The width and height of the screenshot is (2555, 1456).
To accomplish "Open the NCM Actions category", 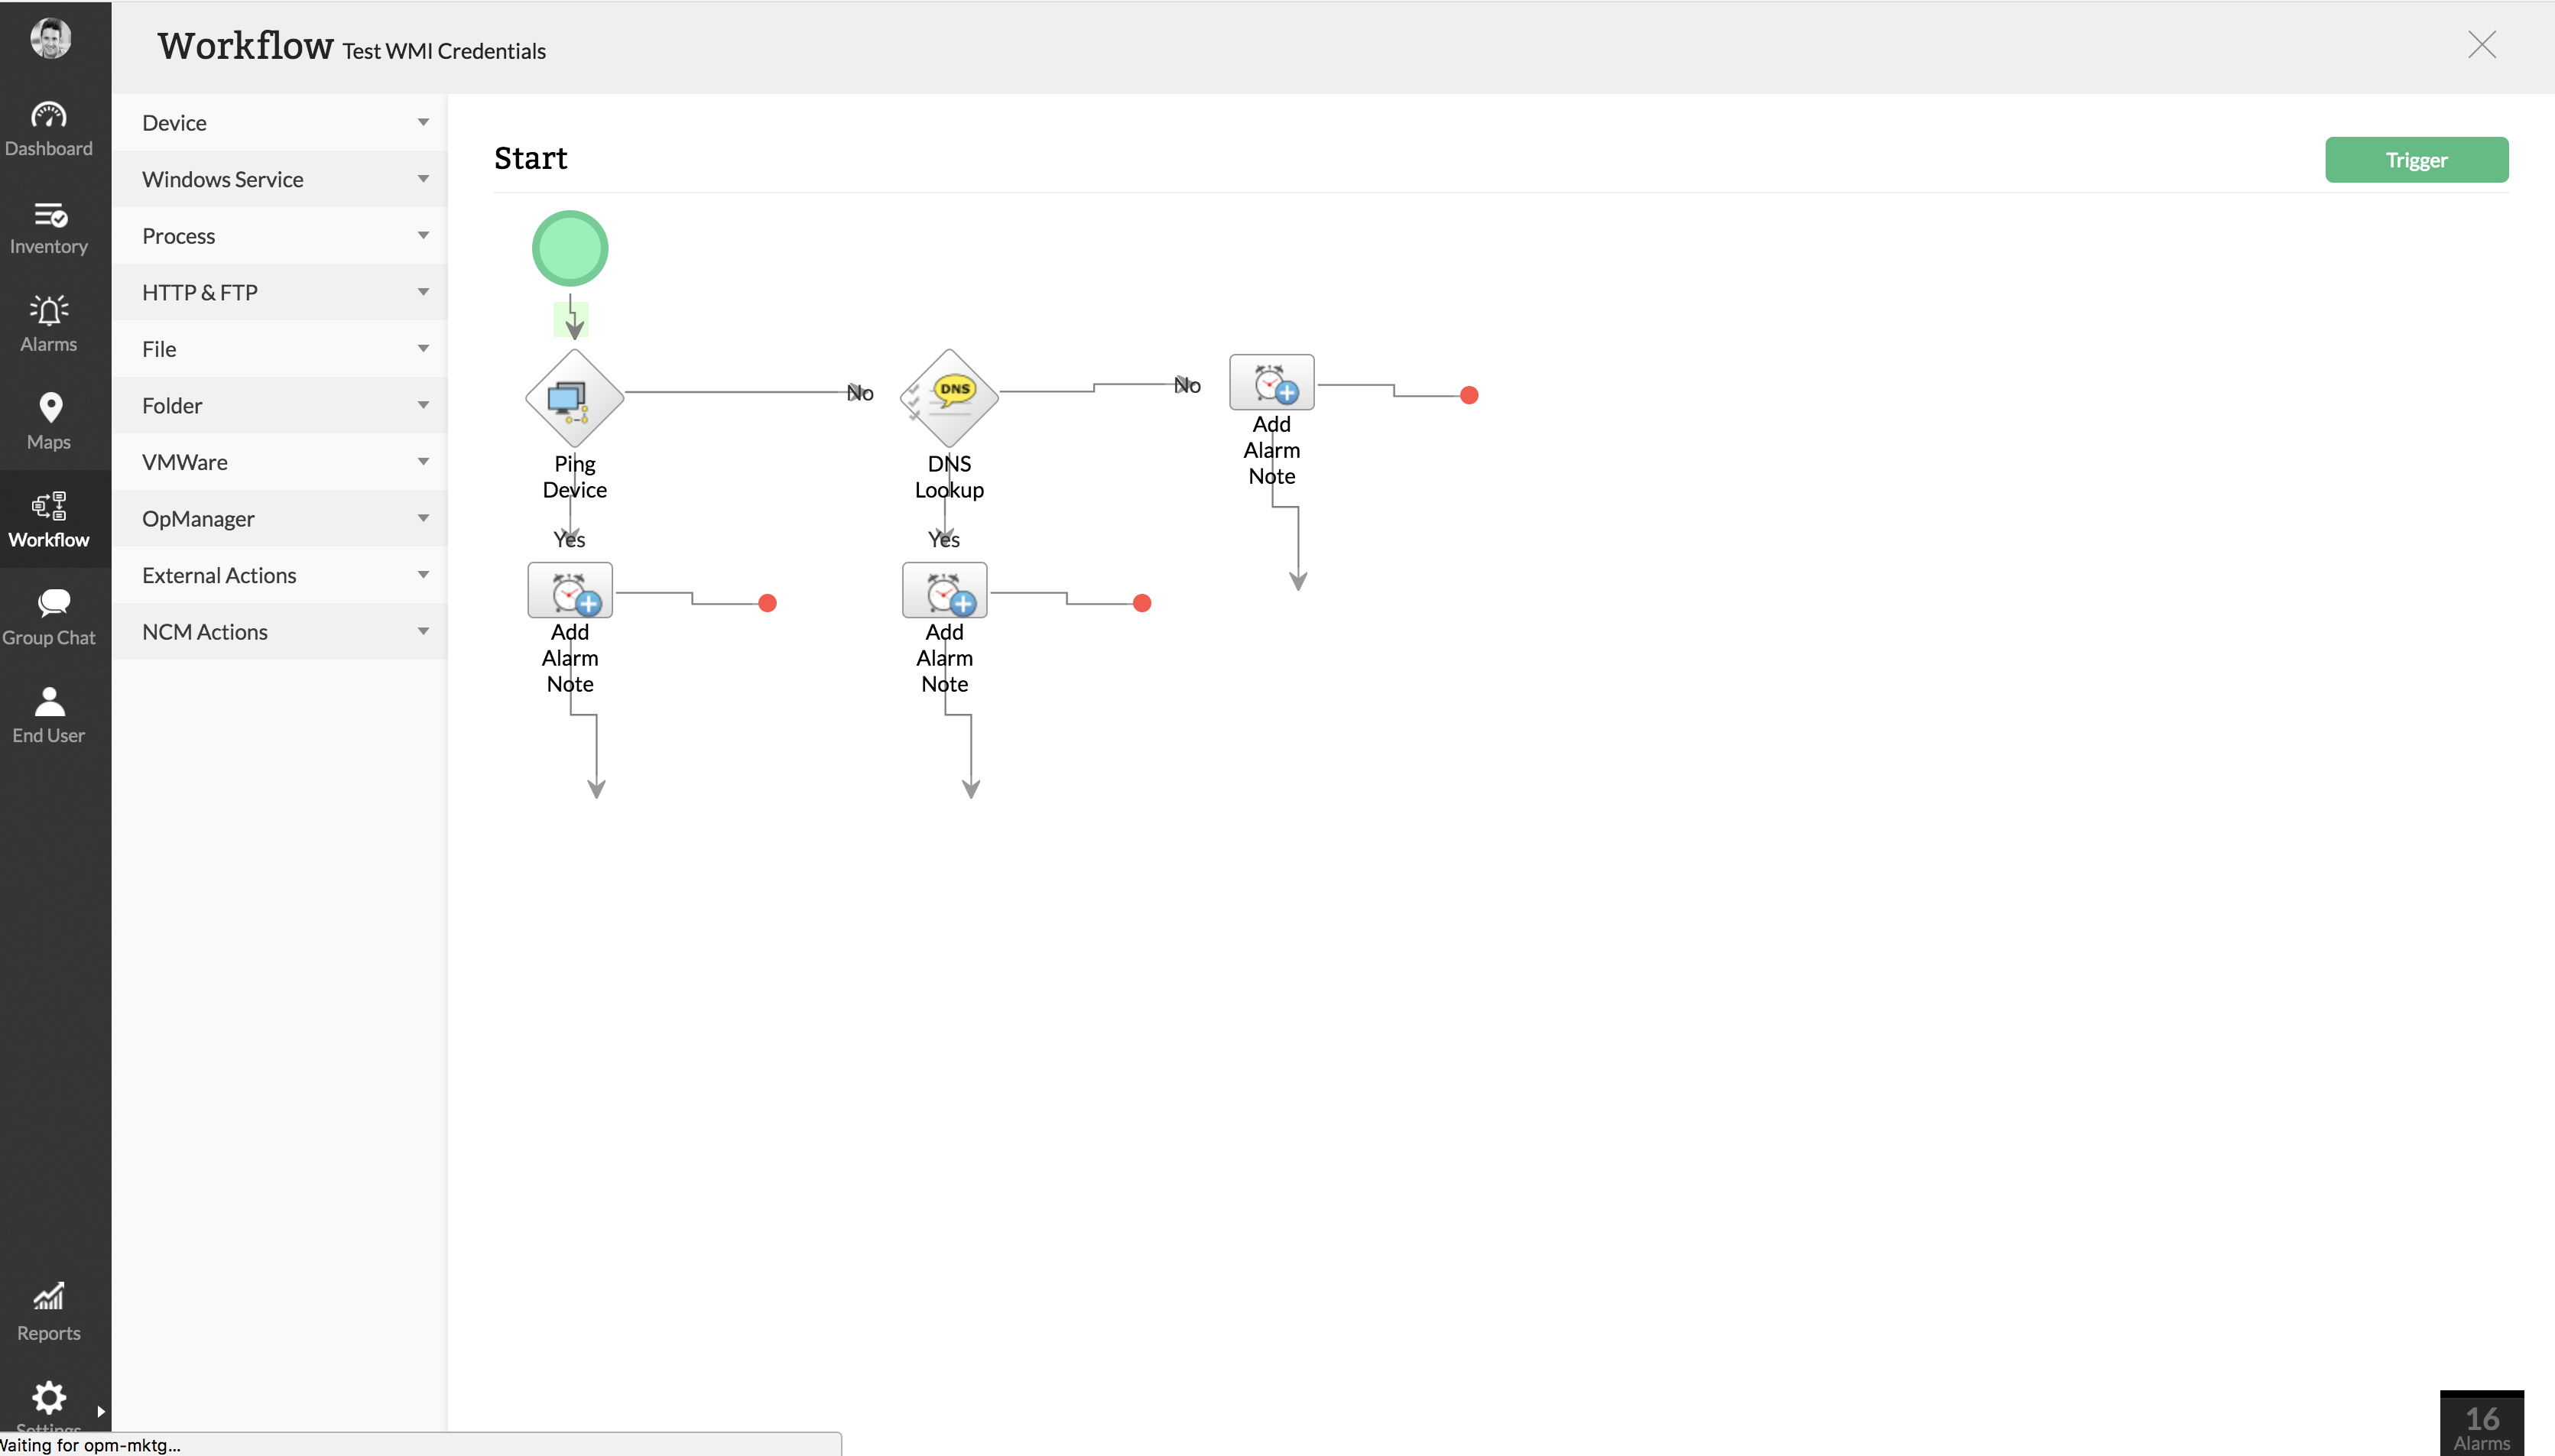I will click(x=280, y=632).
